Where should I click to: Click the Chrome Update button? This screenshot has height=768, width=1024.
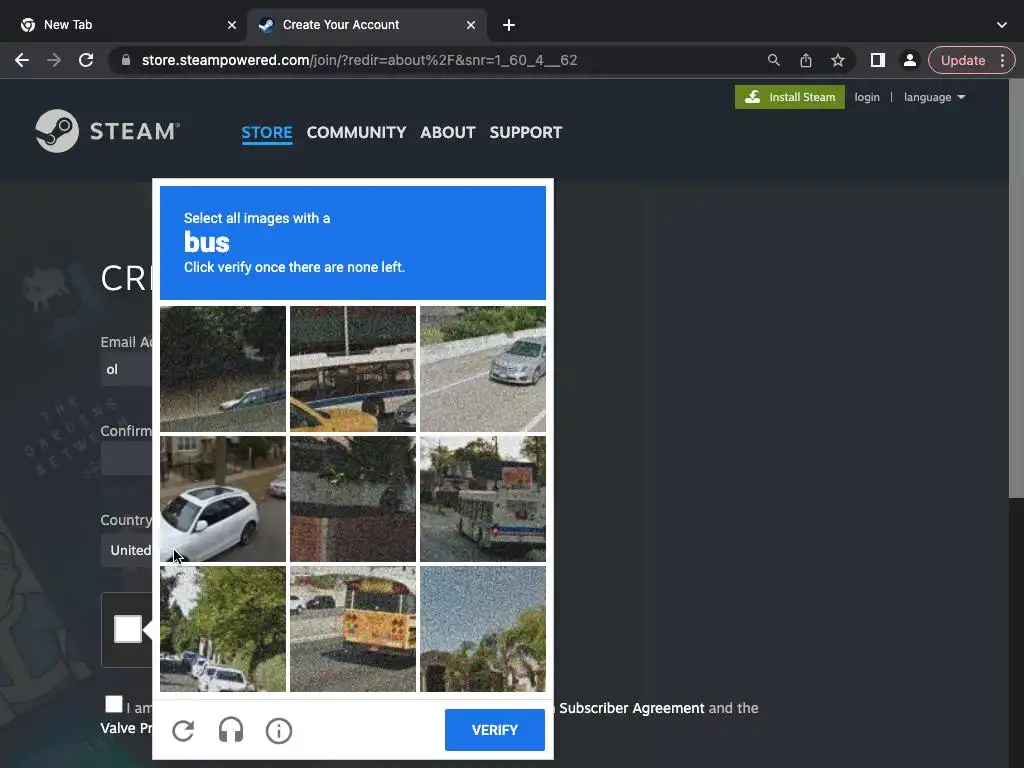(963, 60)
